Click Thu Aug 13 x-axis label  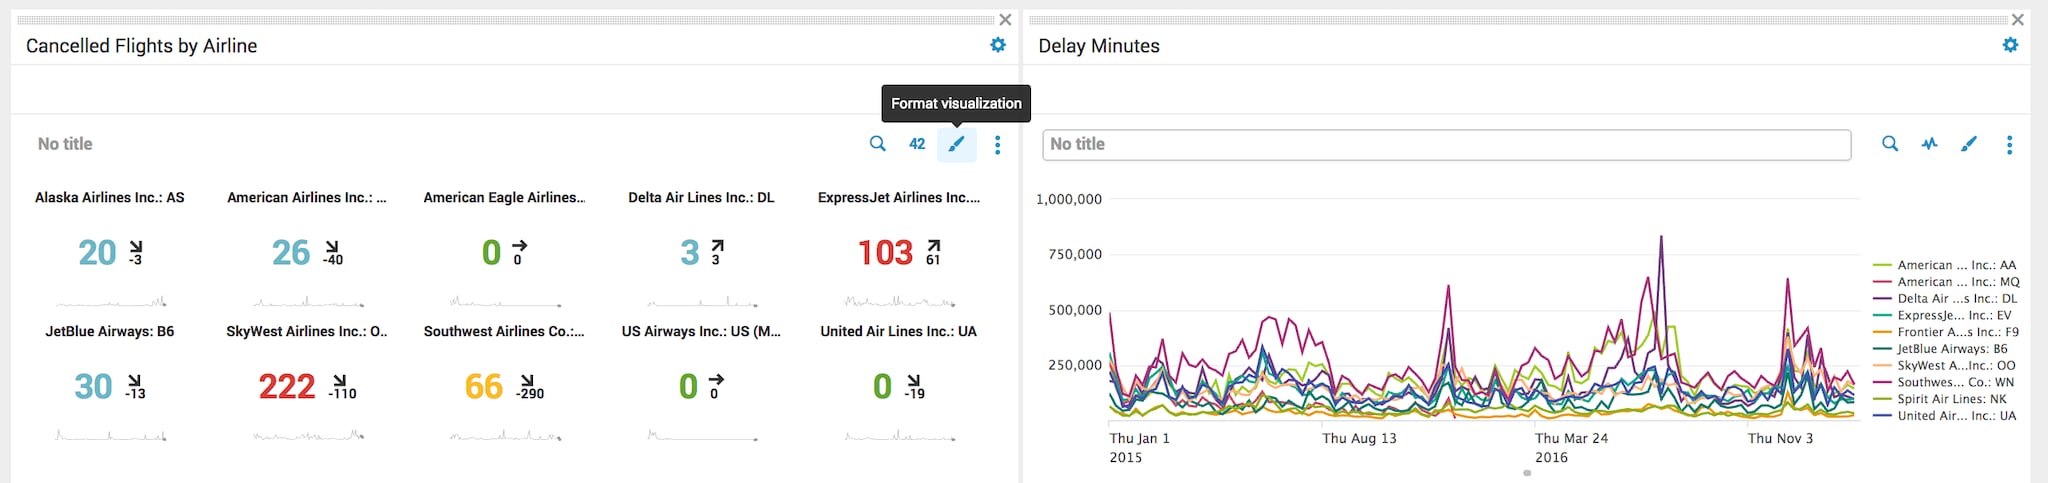[1359, 438]
